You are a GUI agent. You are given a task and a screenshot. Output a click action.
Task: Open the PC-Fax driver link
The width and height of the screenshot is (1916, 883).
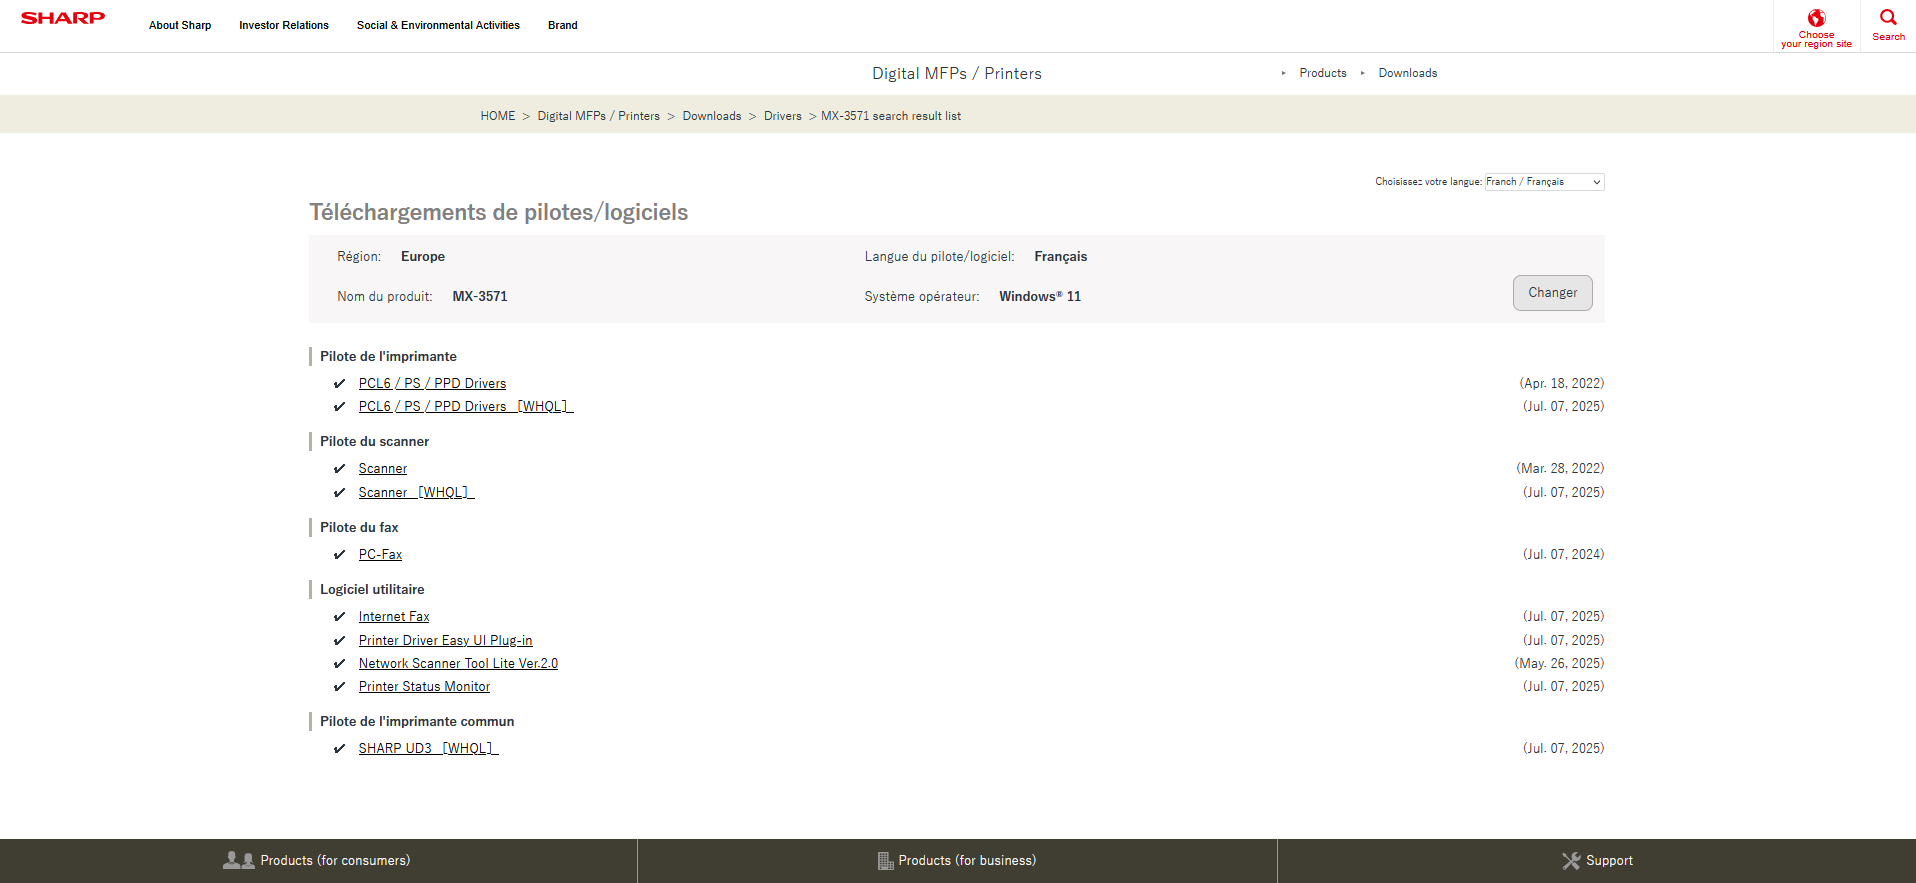(380, 554)
